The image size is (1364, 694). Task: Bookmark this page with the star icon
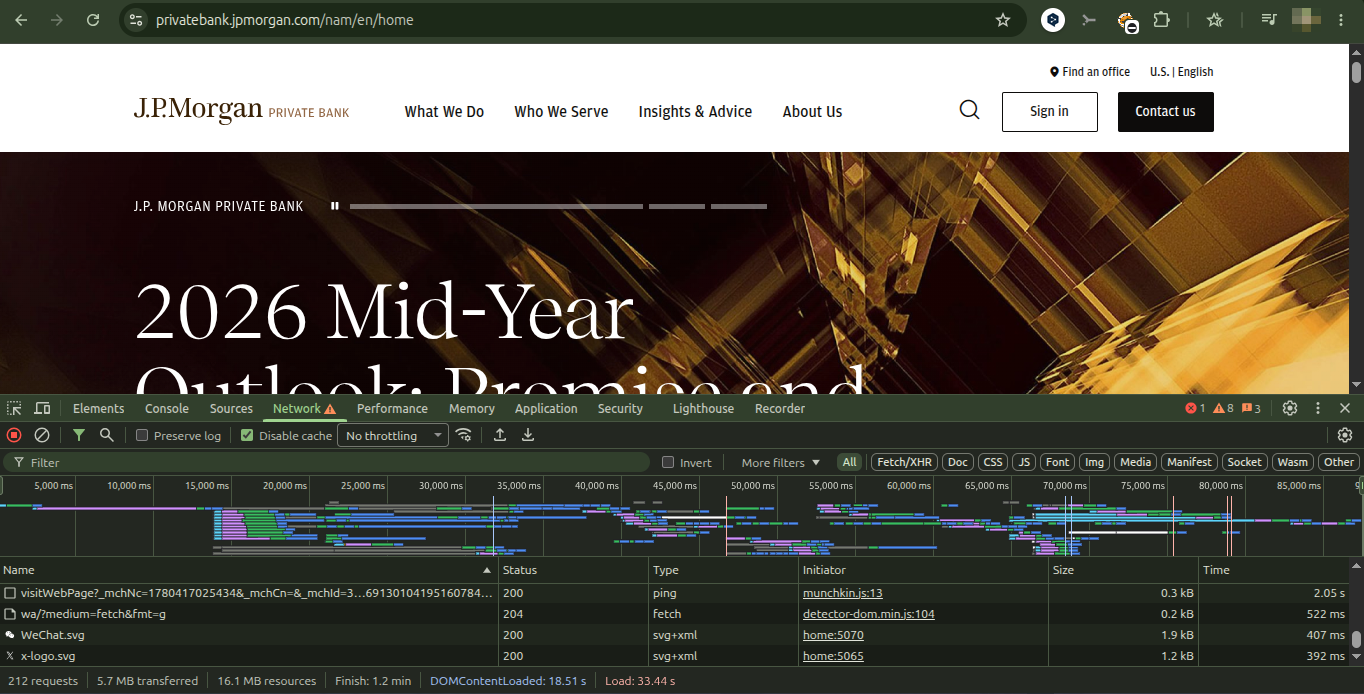1003,20
